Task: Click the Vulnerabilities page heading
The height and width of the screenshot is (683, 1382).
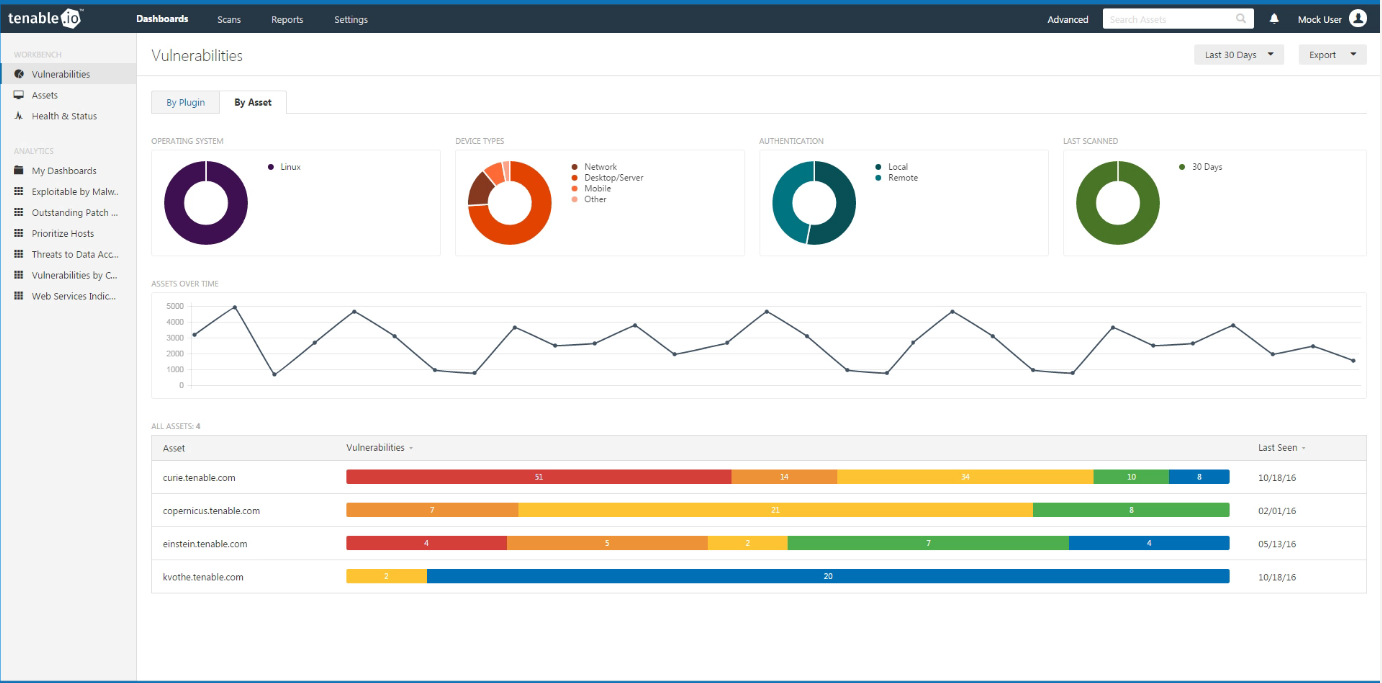Action: coord(197,56)
